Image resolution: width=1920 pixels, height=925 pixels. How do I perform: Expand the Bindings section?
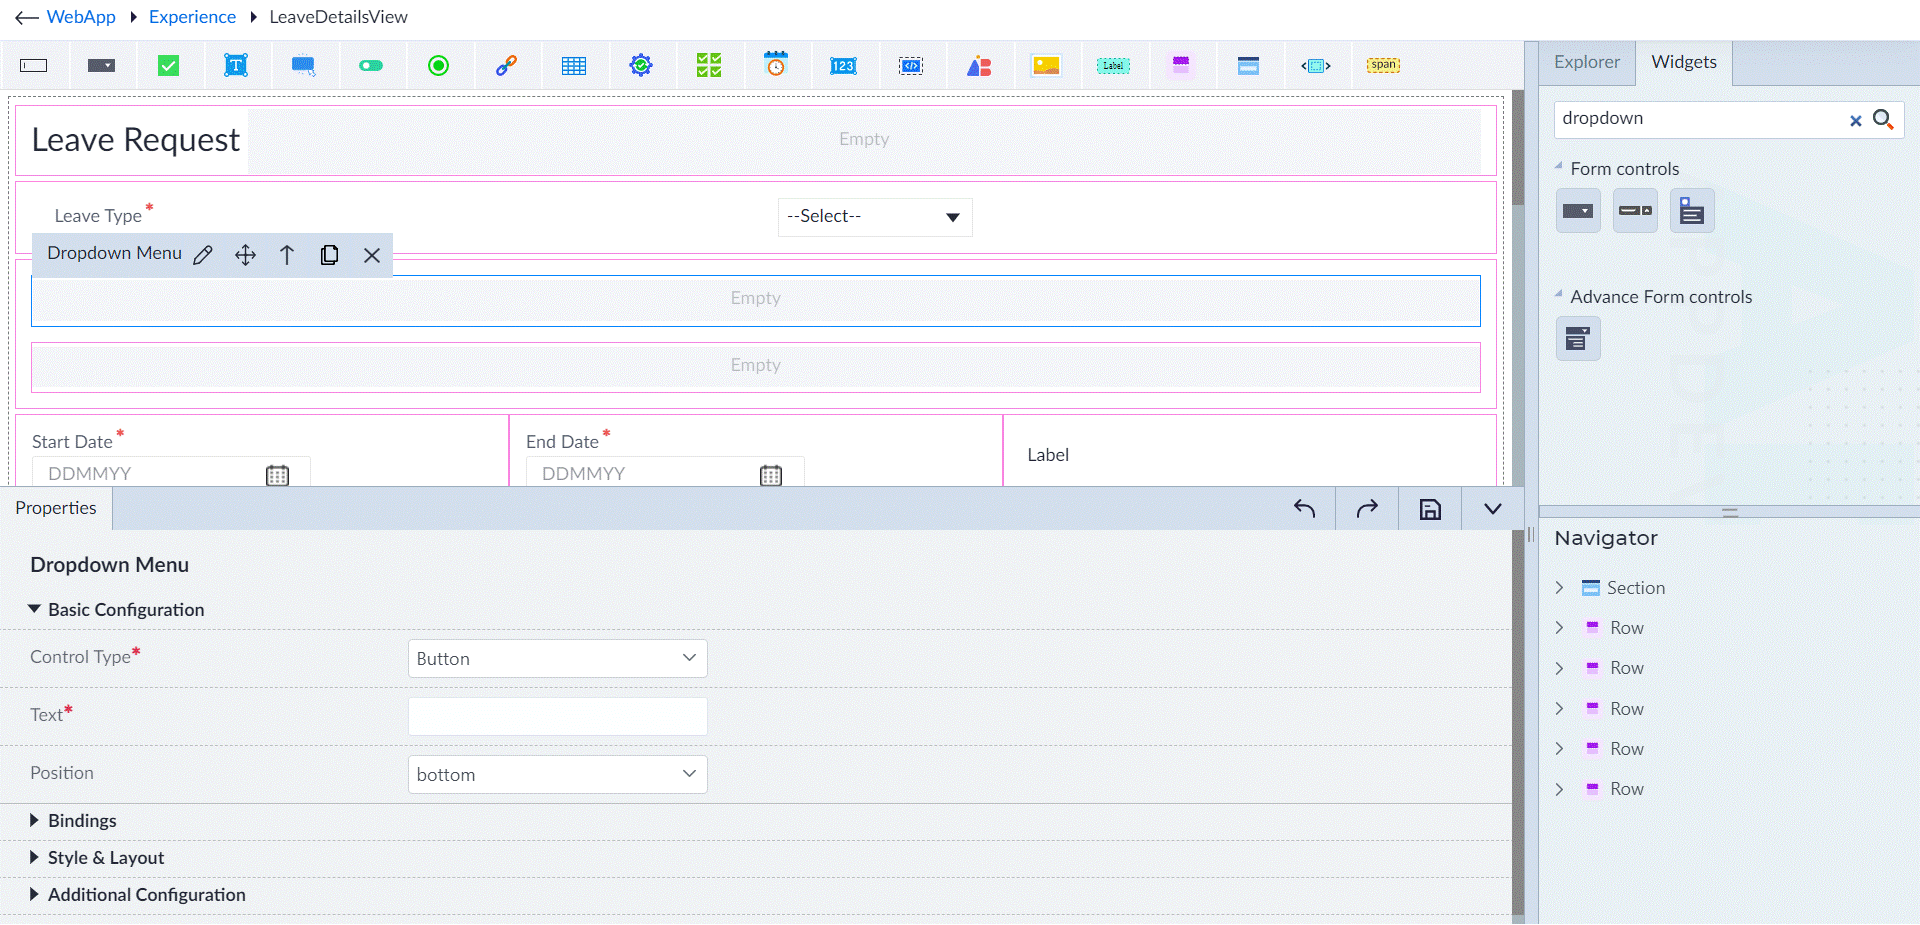[x=73, y=821]
